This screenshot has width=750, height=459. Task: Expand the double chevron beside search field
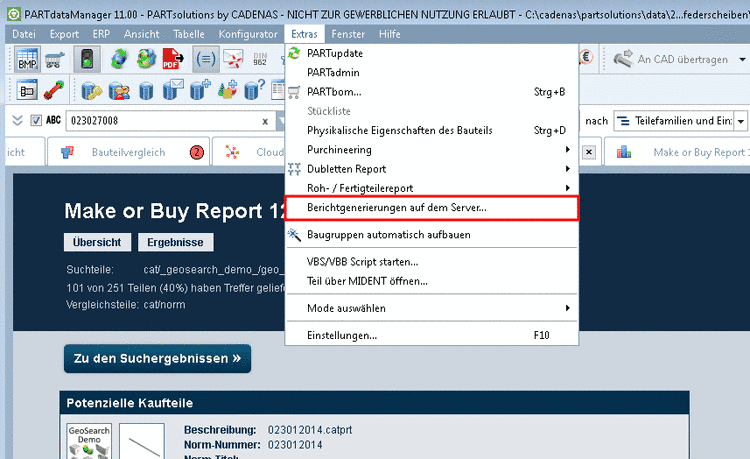point(17,120)
